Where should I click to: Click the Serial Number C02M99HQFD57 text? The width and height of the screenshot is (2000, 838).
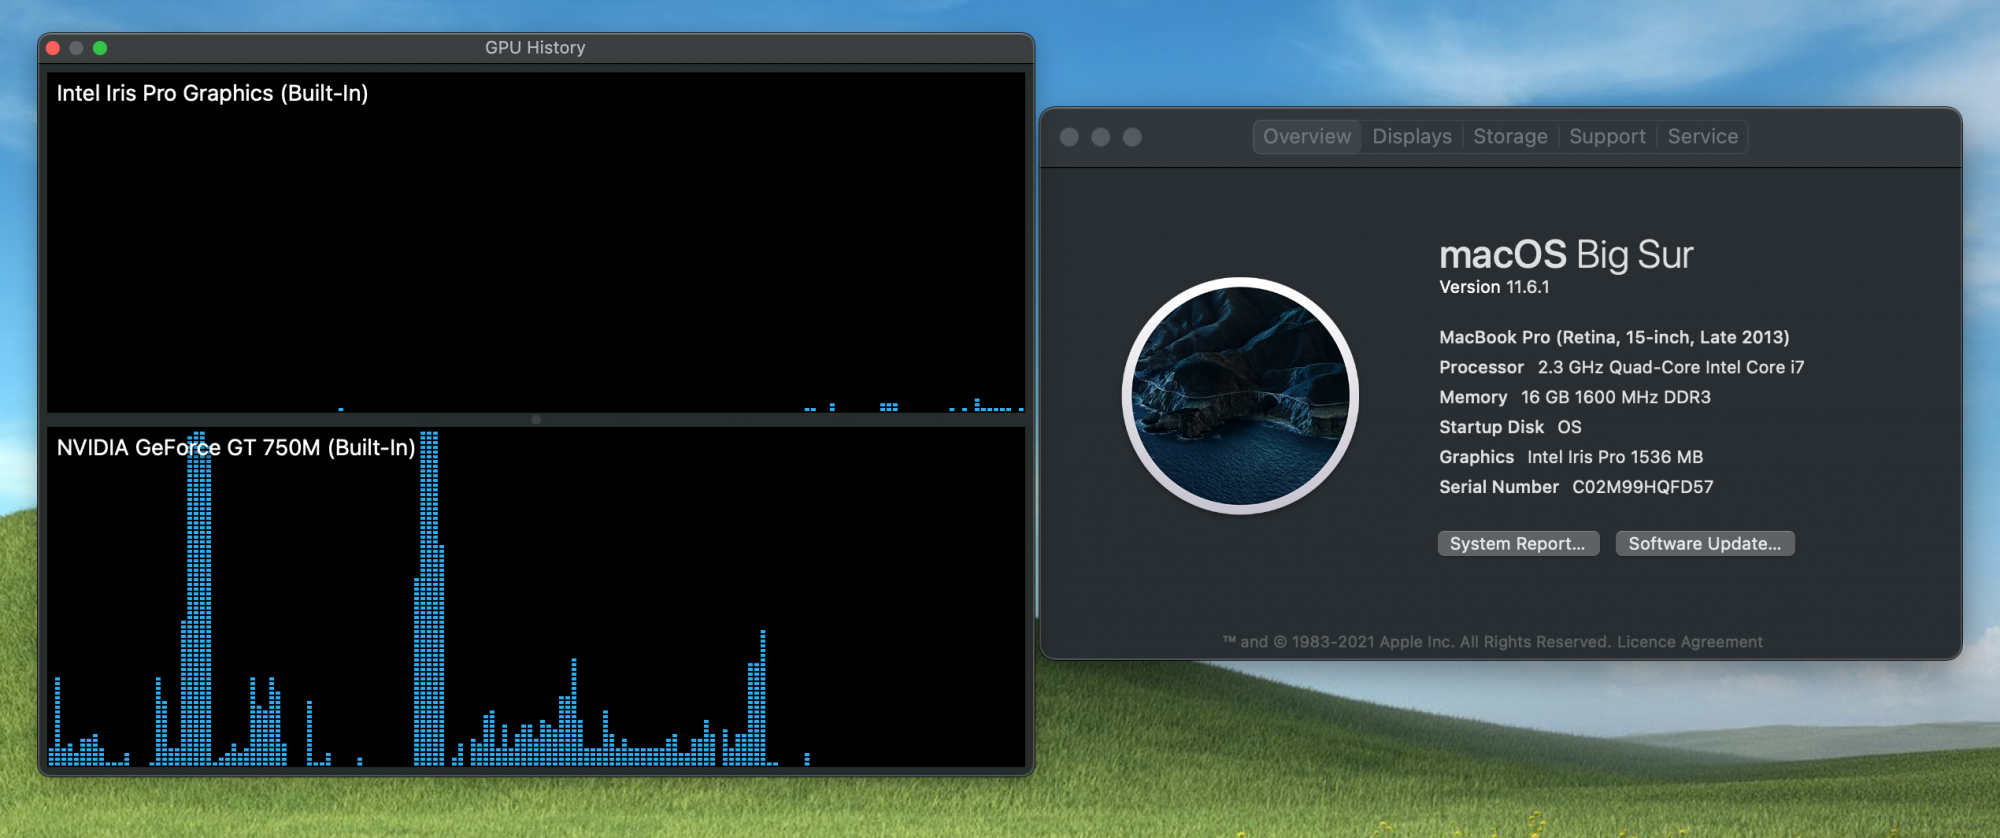pyautogui.click(x=1576, y=487)
